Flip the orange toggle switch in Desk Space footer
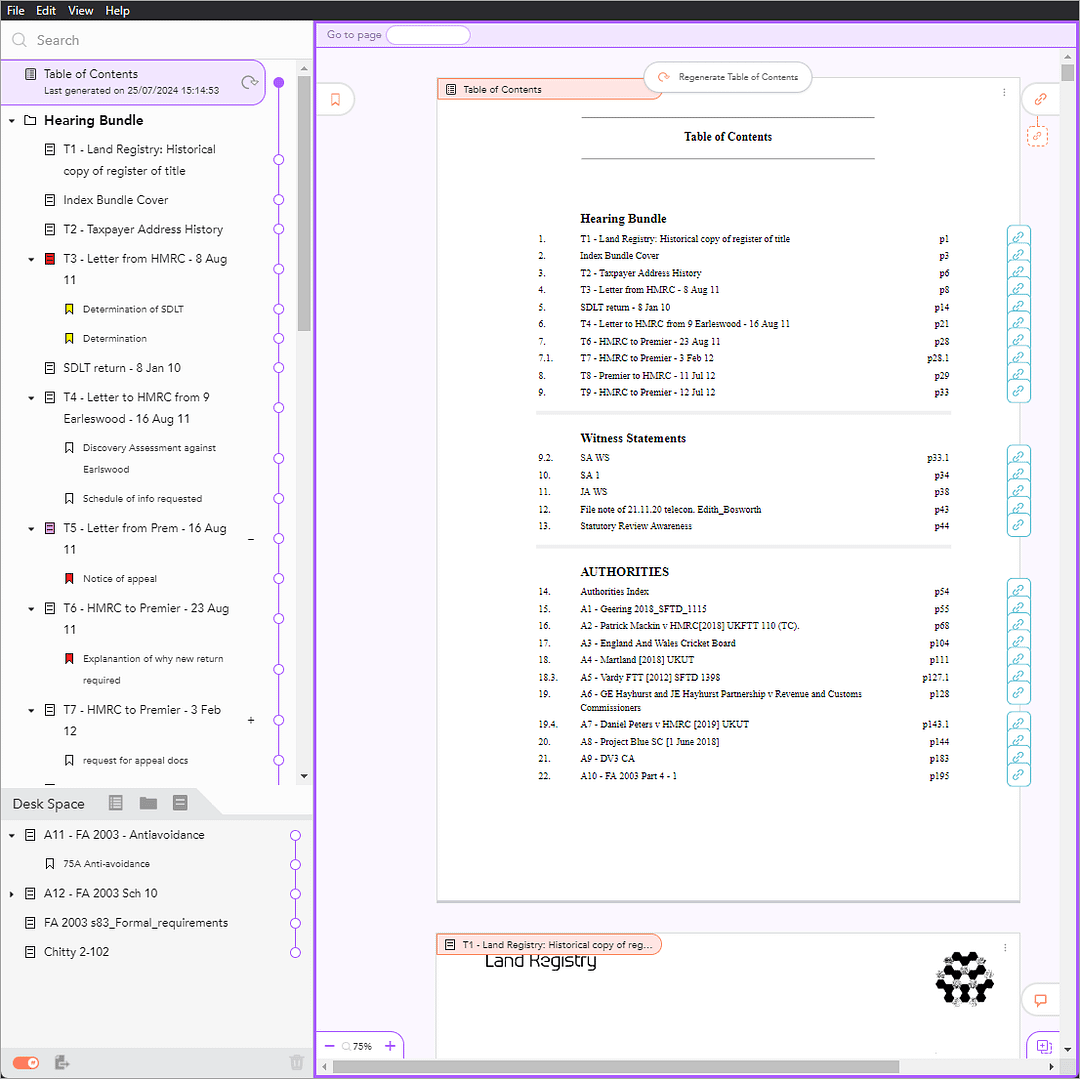1080x1079 pixels. (25, 1062)
